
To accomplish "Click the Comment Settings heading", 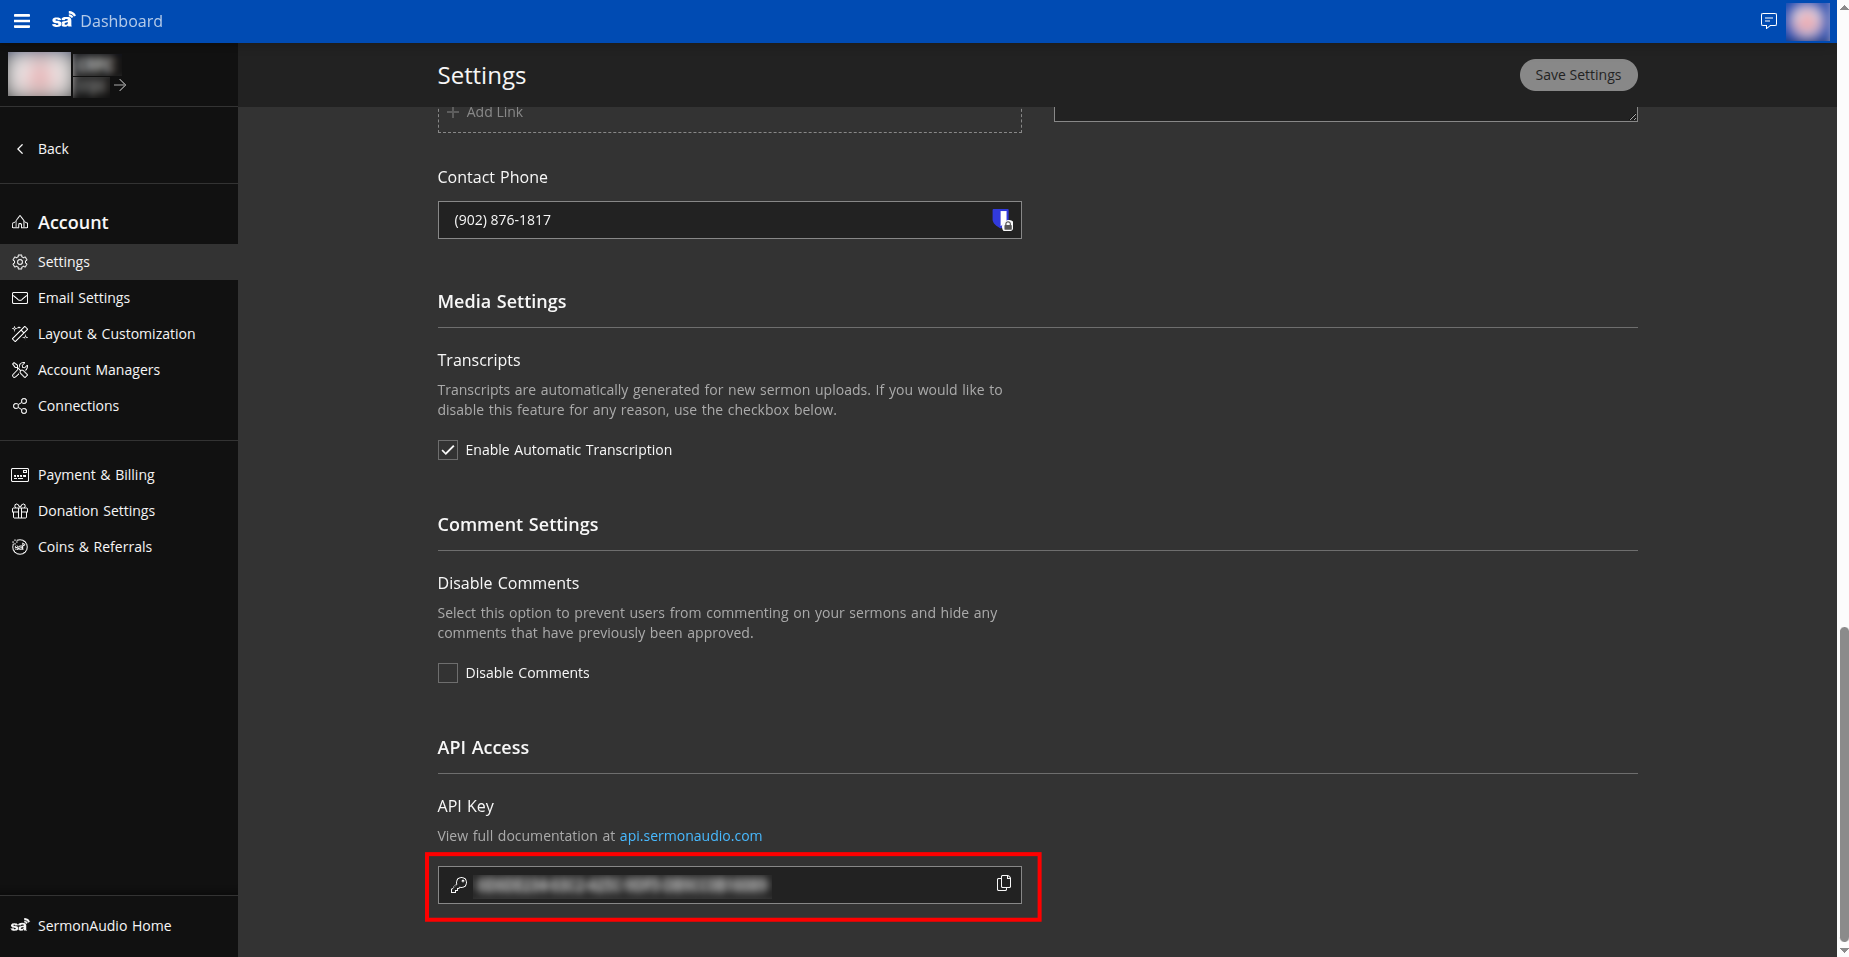I will click(518, 524).
